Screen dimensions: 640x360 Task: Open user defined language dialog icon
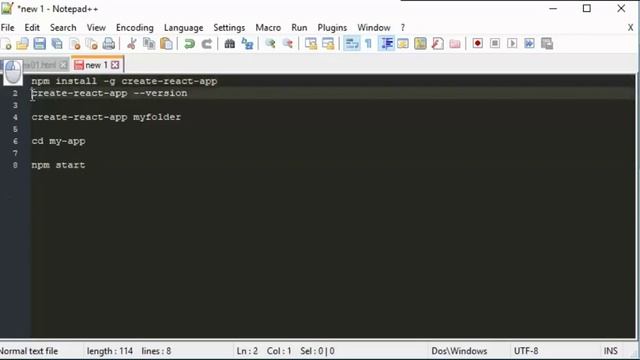pyautogui.click(x=403, y=44)
